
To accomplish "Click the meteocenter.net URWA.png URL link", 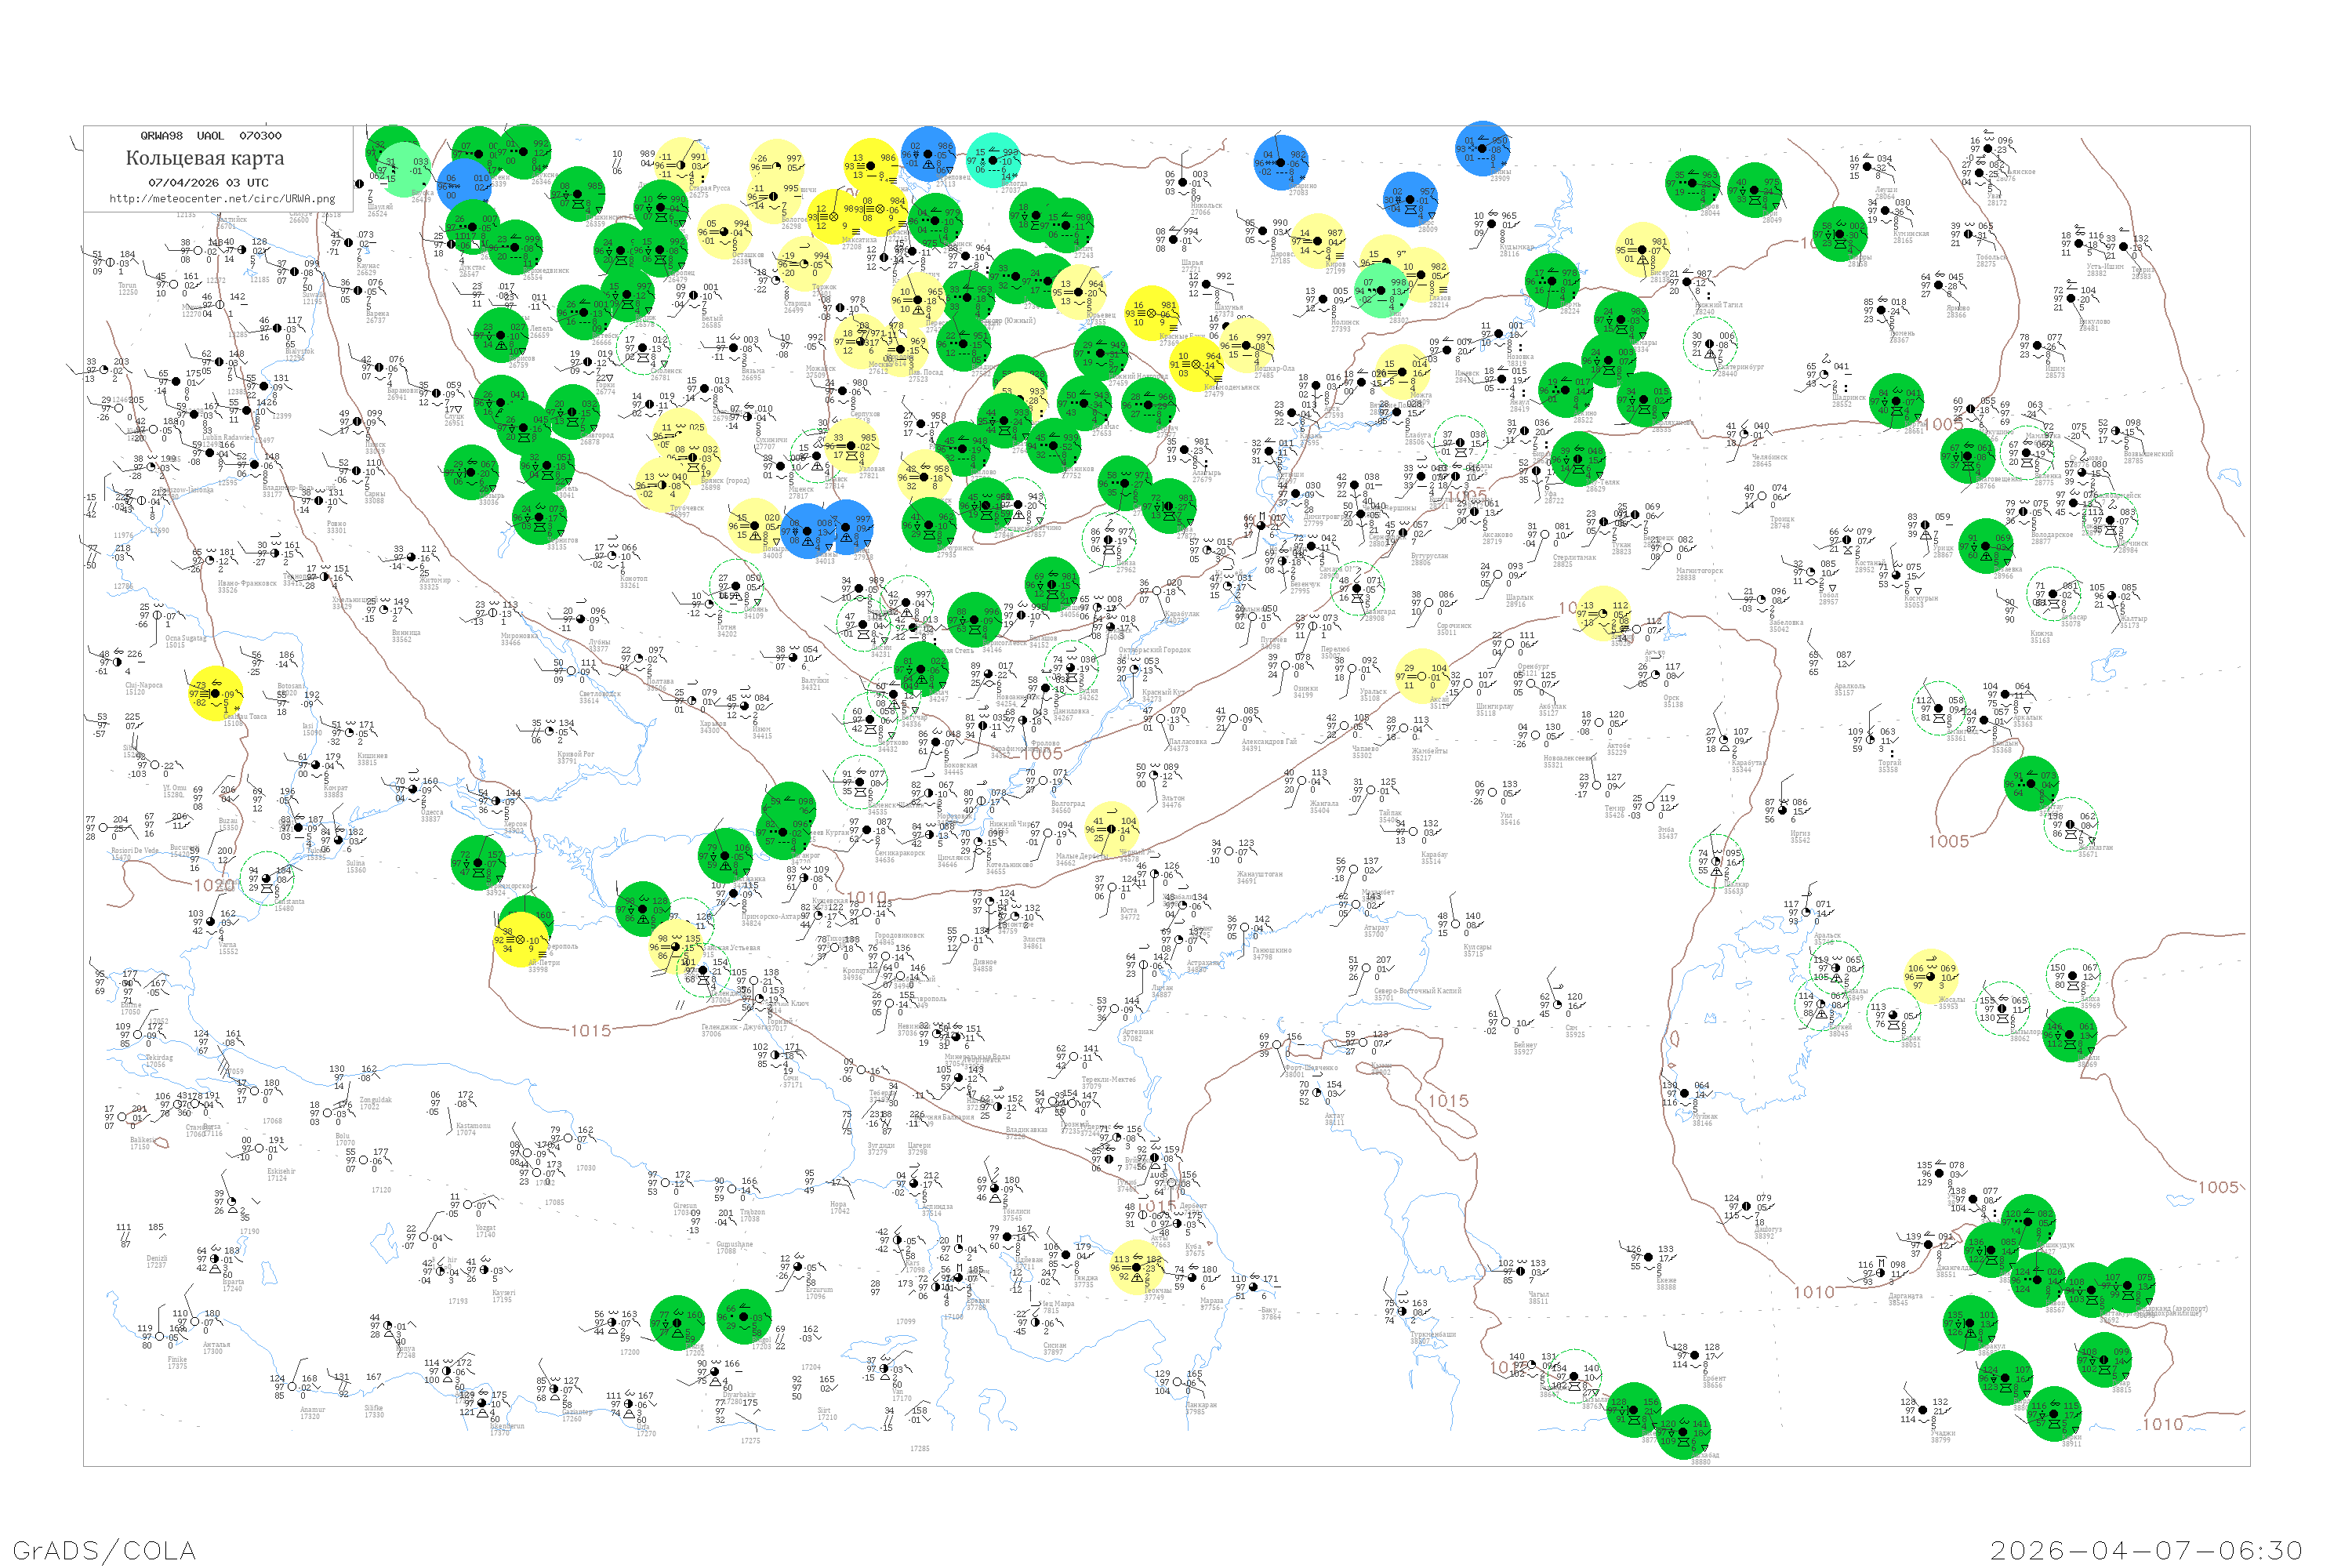I will tap(222, 198).
